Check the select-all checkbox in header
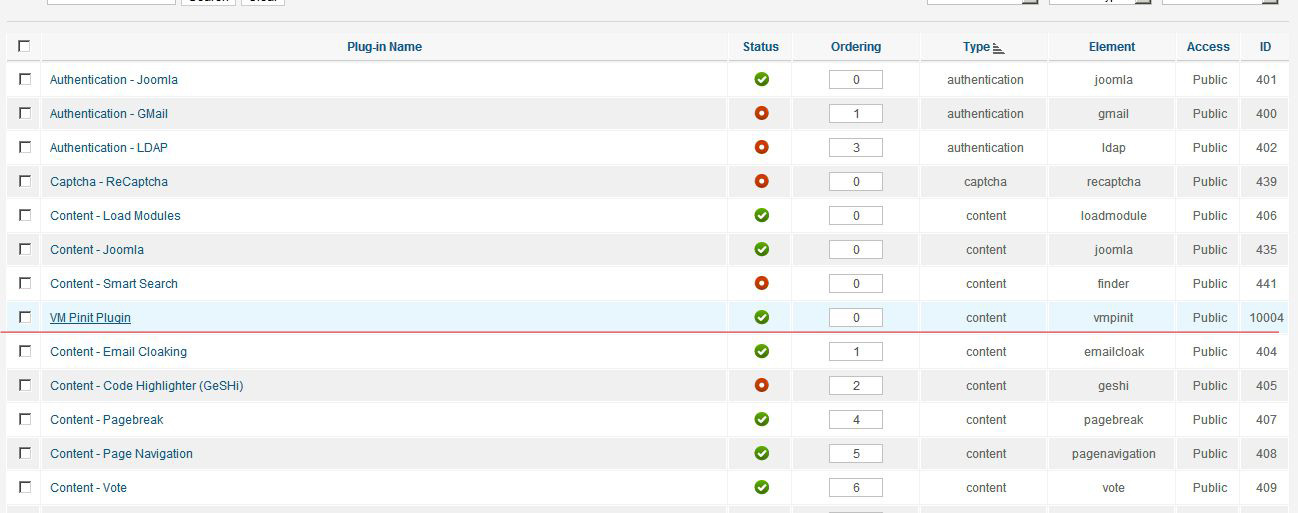 point(24,46)
